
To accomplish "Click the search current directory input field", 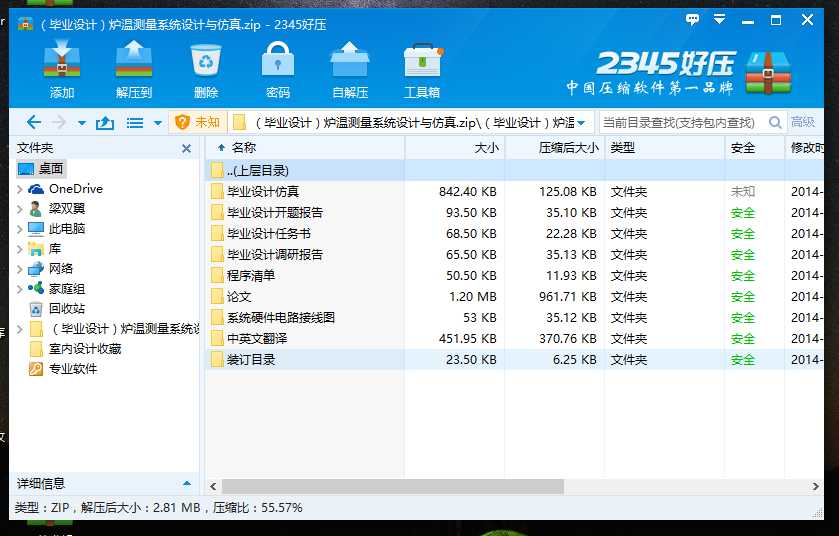I will click(x=680, y=122).
